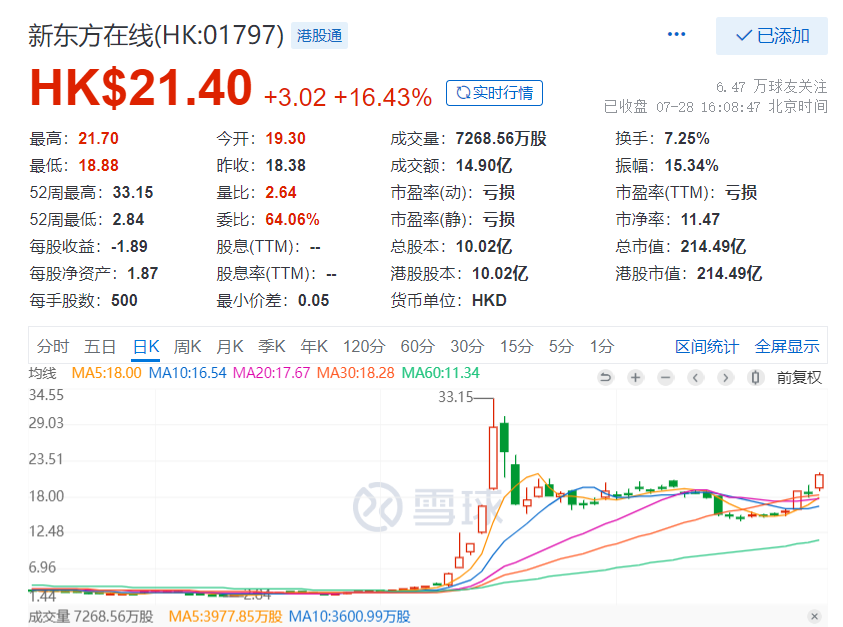Open the three-dots more options menu
843x627 pixels.
click(x=677, y=35)
